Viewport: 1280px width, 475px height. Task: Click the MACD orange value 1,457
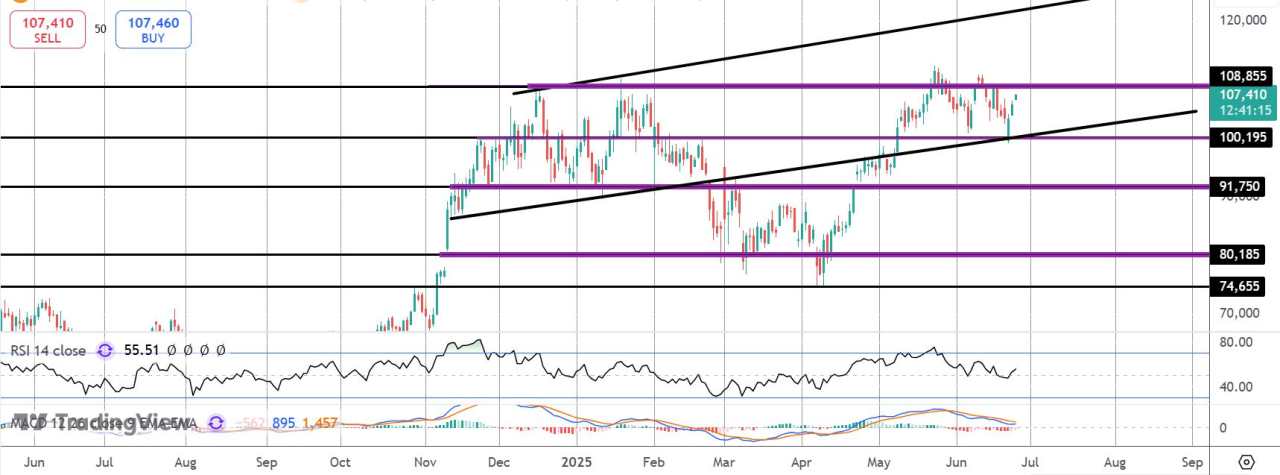coord(318,424)
